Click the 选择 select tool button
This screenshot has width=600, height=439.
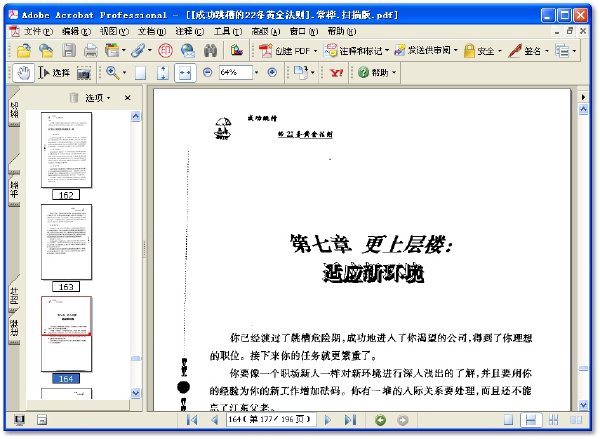(x=54, y=72)
